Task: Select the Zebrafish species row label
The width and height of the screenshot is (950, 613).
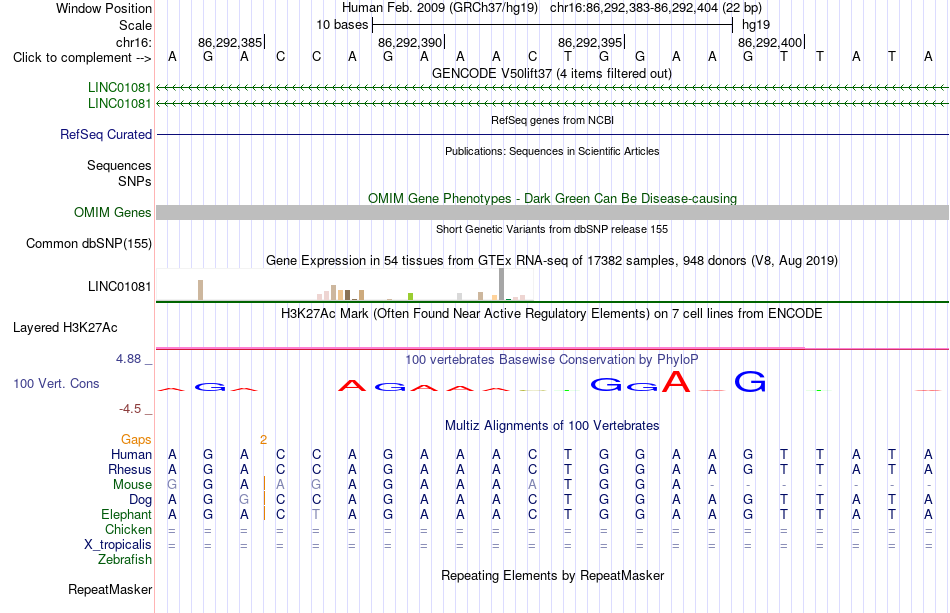Action: pos(125,559)
